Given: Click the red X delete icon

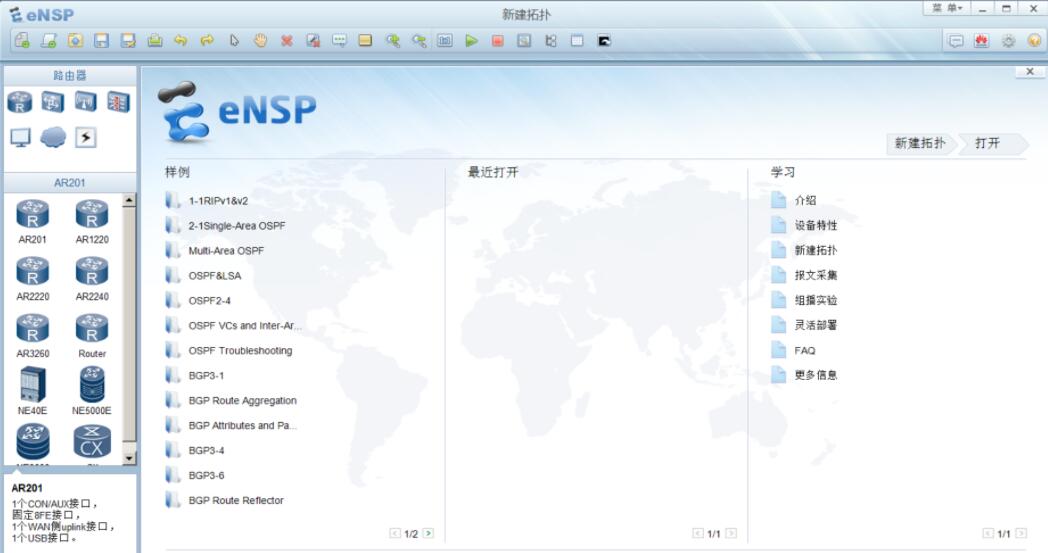Looking at the screenshot, I should 287,41.
